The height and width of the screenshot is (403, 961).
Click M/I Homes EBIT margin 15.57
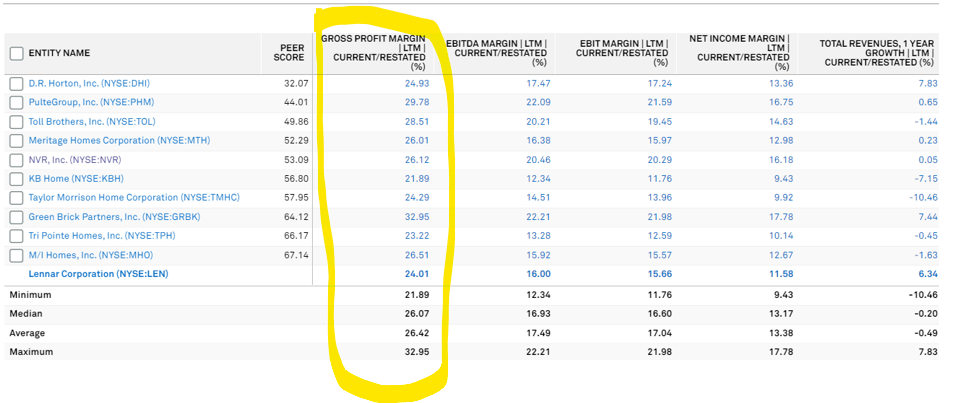pos(659,255)
